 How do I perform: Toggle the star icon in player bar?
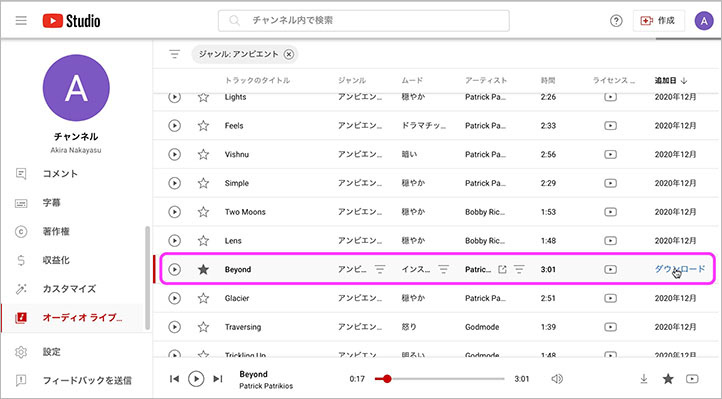point(668,379)
